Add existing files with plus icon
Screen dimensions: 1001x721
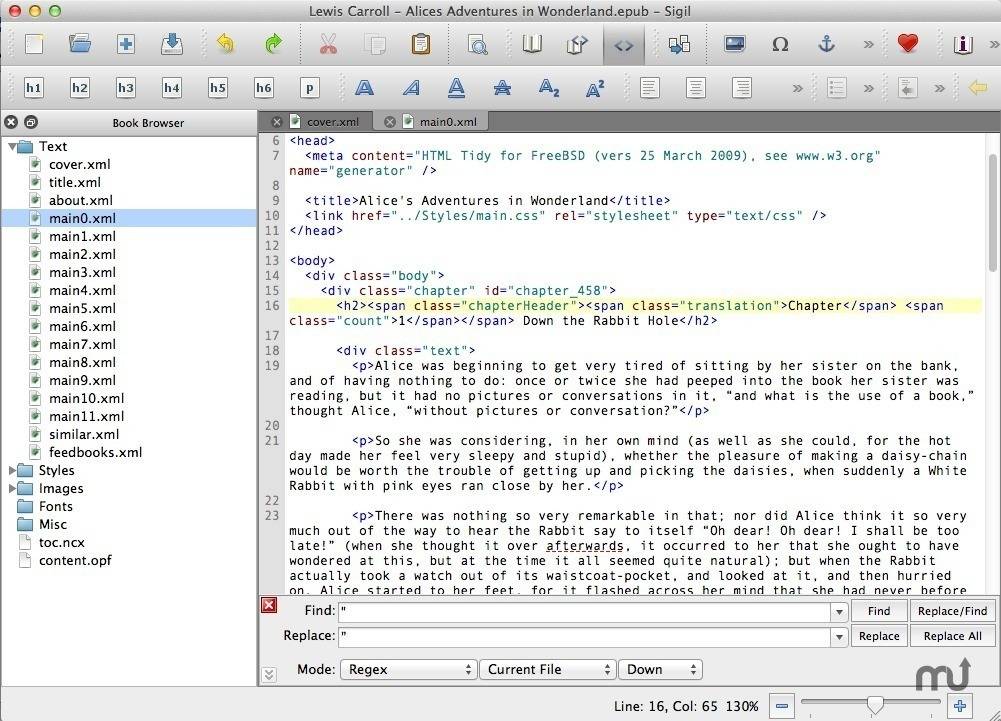126,44
